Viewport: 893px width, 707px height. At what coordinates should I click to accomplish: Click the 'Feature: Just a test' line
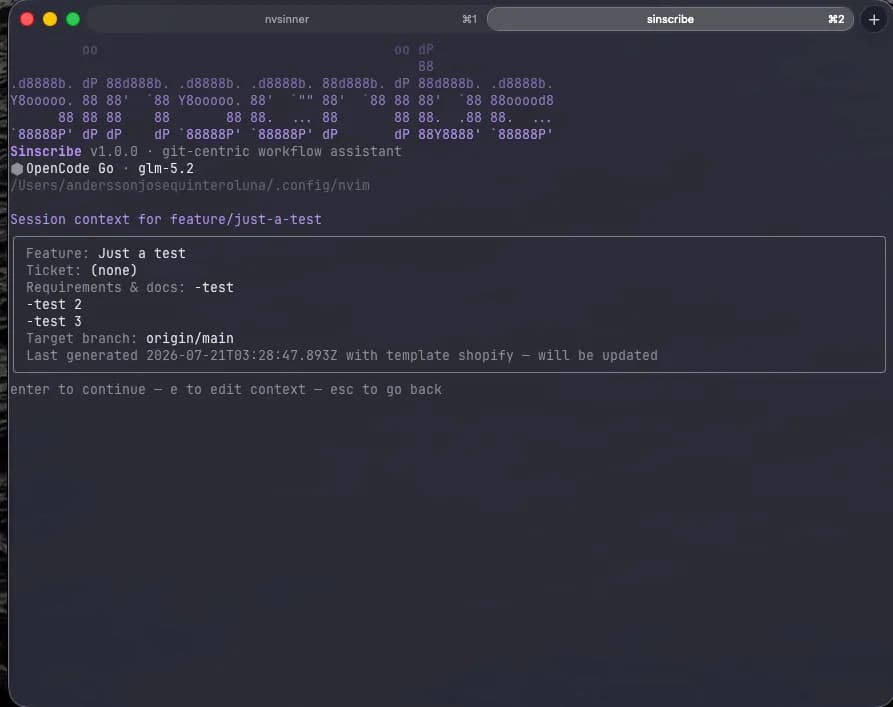106,254
